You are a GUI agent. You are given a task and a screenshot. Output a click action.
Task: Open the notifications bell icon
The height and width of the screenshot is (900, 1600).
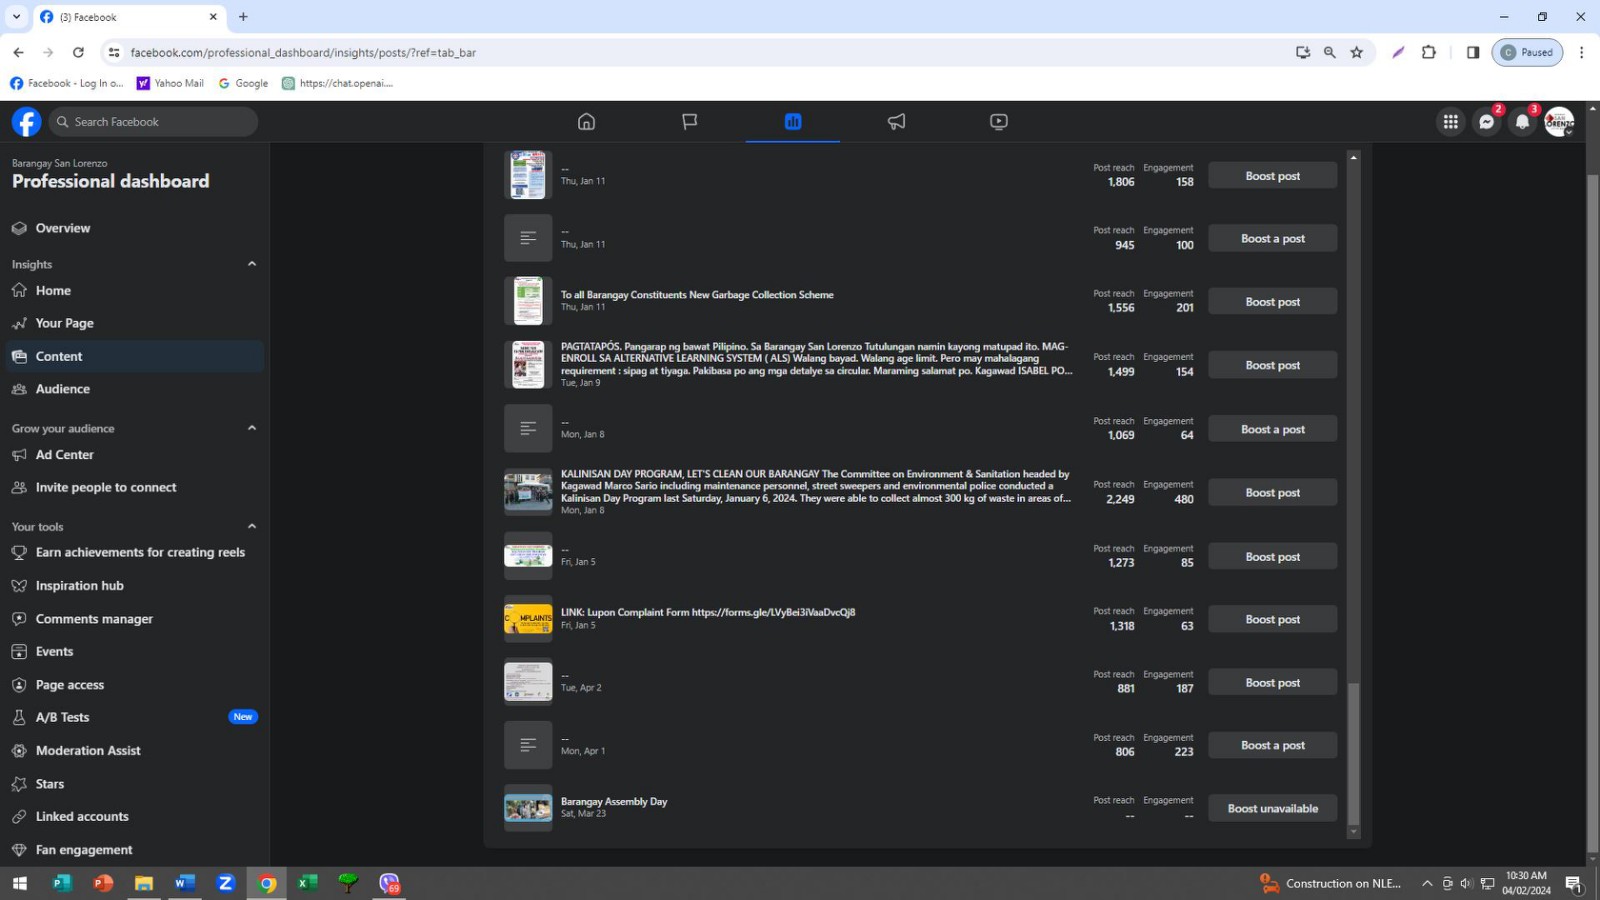point(1523,122)
